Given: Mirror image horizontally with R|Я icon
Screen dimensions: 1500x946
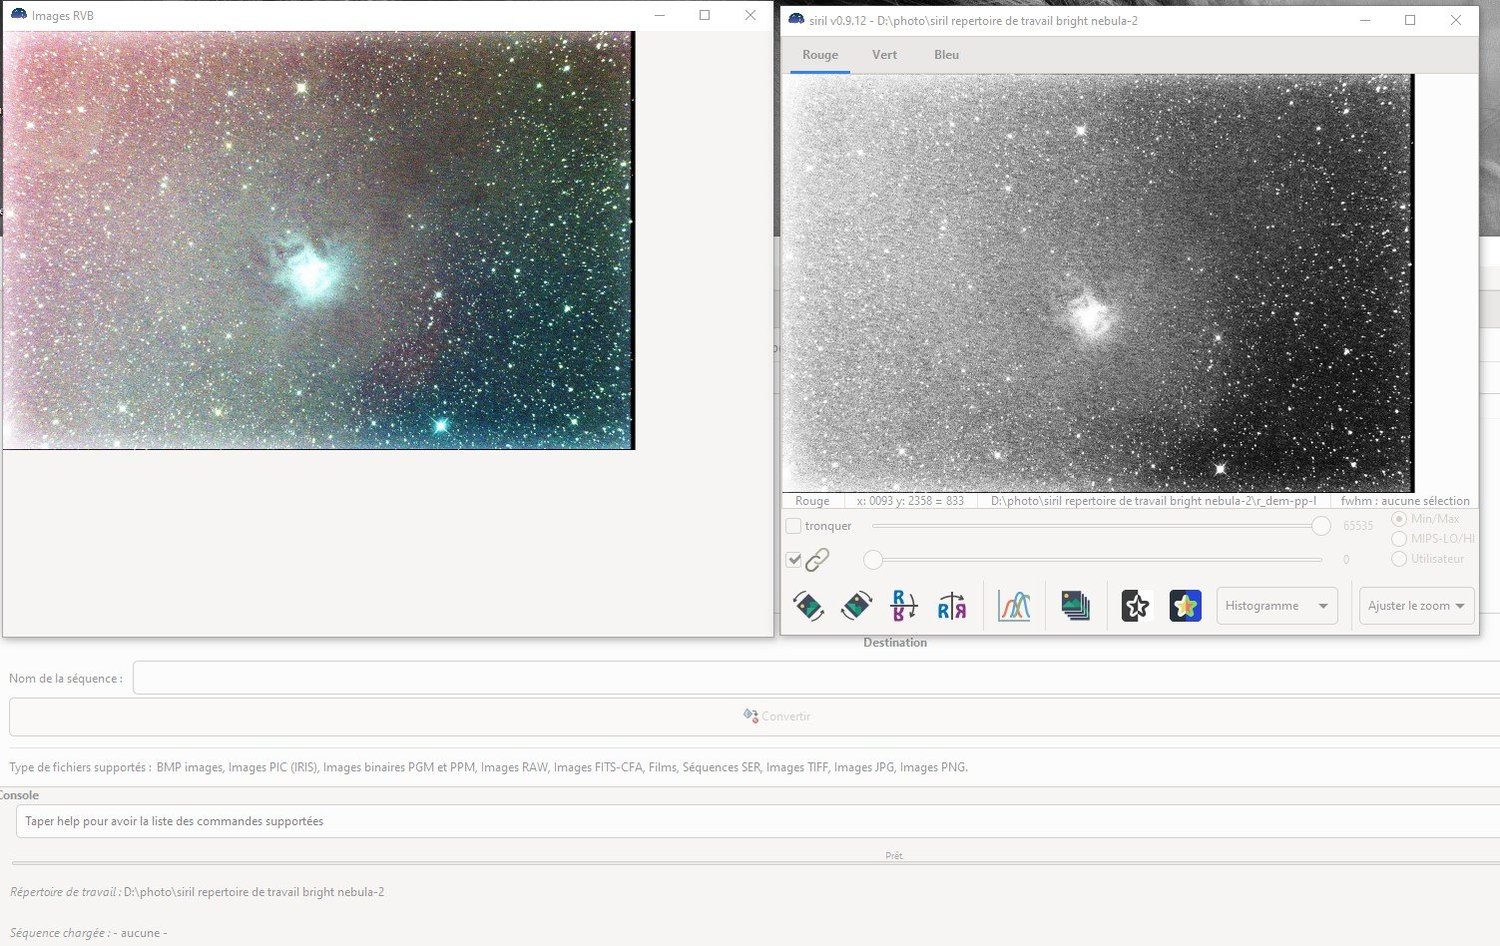Looking at the screenshot, I should (x=952, y=606).
